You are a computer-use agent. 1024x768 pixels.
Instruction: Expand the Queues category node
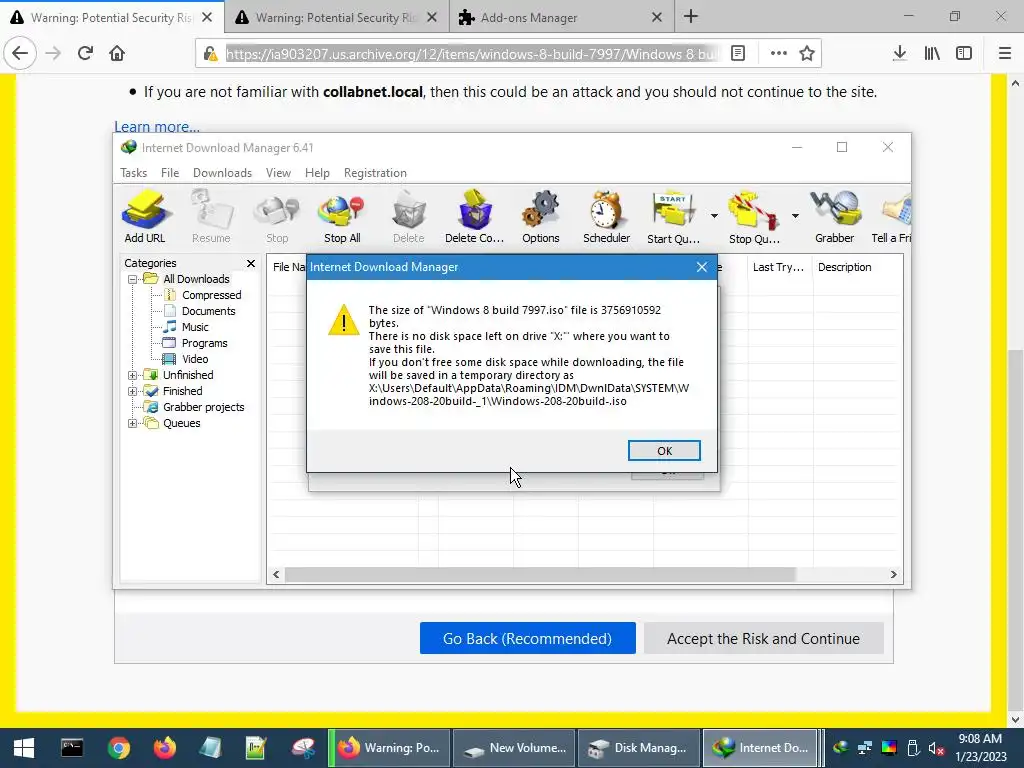tap(133, 423)
